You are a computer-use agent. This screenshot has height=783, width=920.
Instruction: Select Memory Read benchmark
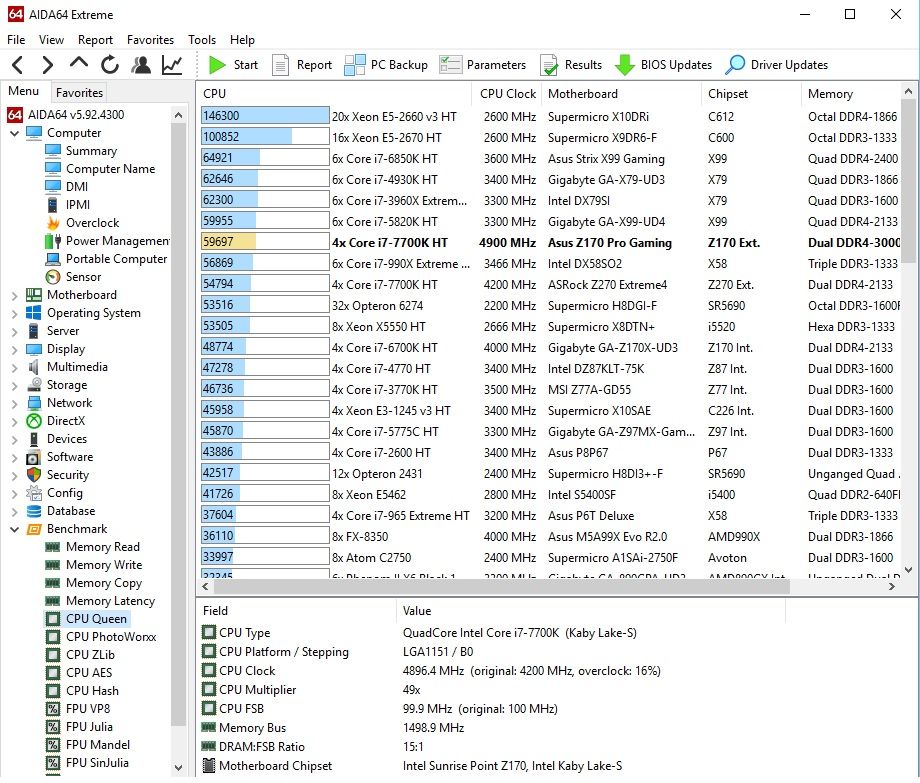103,547
